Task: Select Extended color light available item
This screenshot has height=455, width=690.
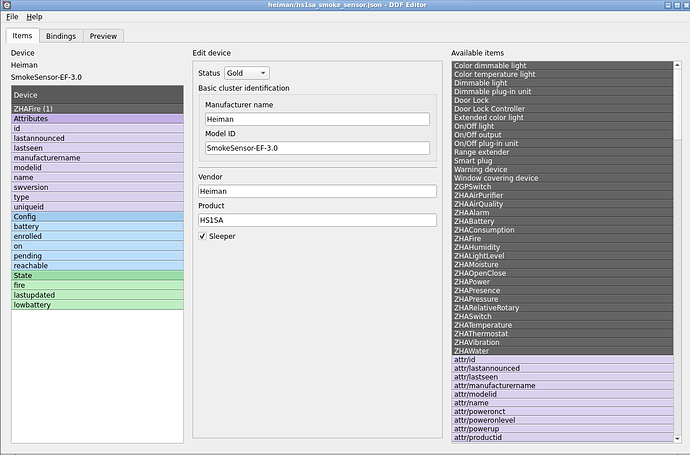Action: tap(562, 117)
